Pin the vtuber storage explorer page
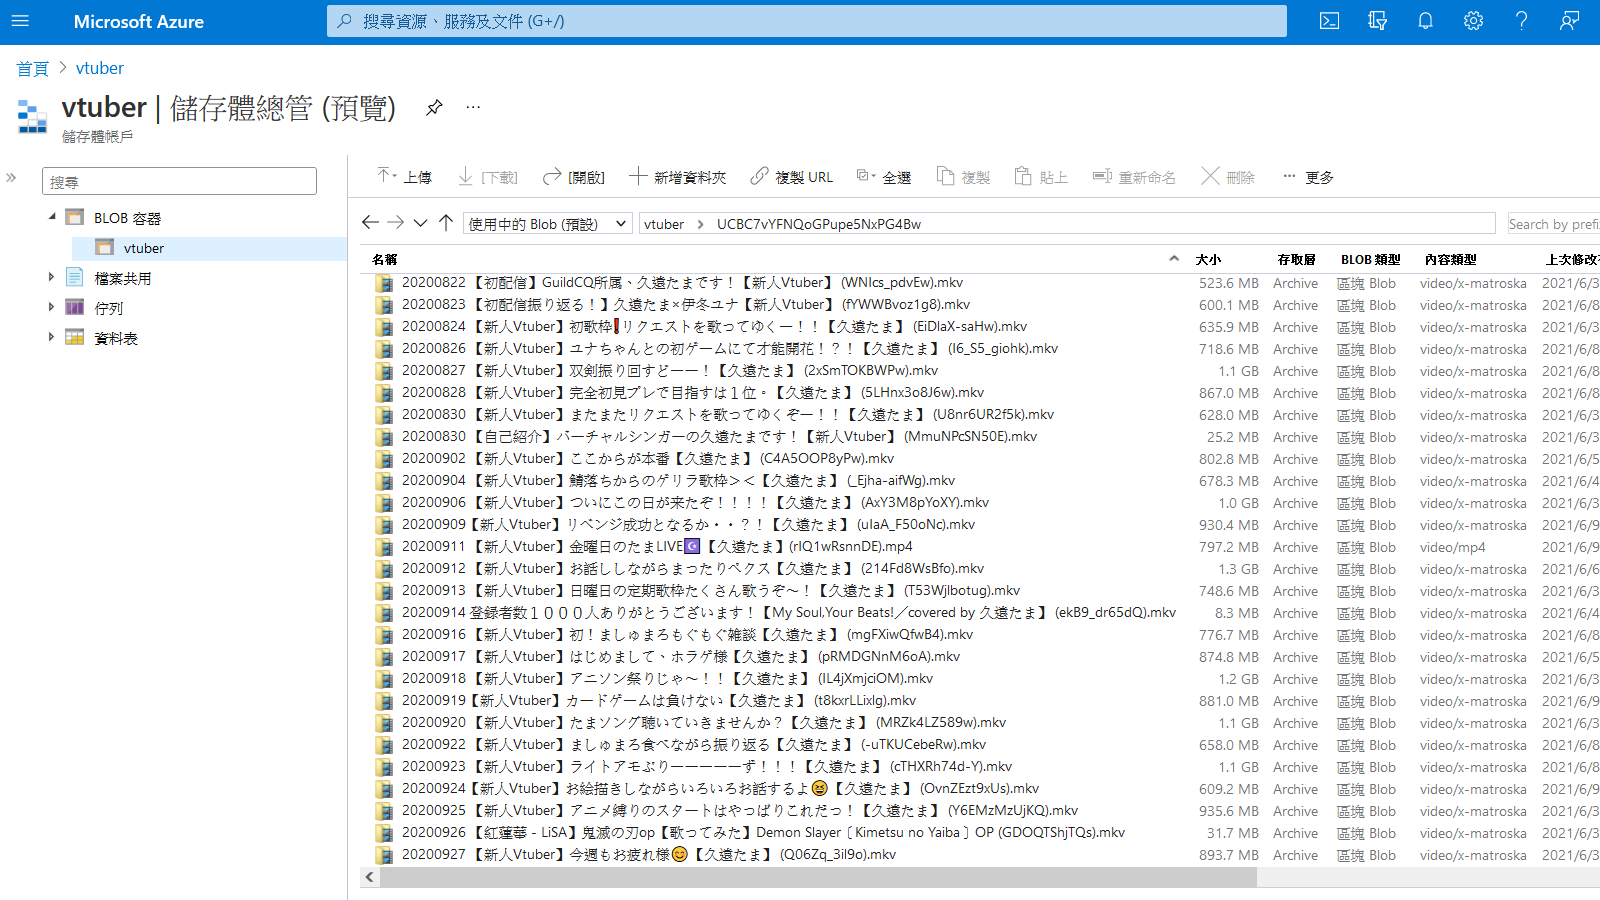Screen dimensions: 1600x900 click(x=434, y=108)
